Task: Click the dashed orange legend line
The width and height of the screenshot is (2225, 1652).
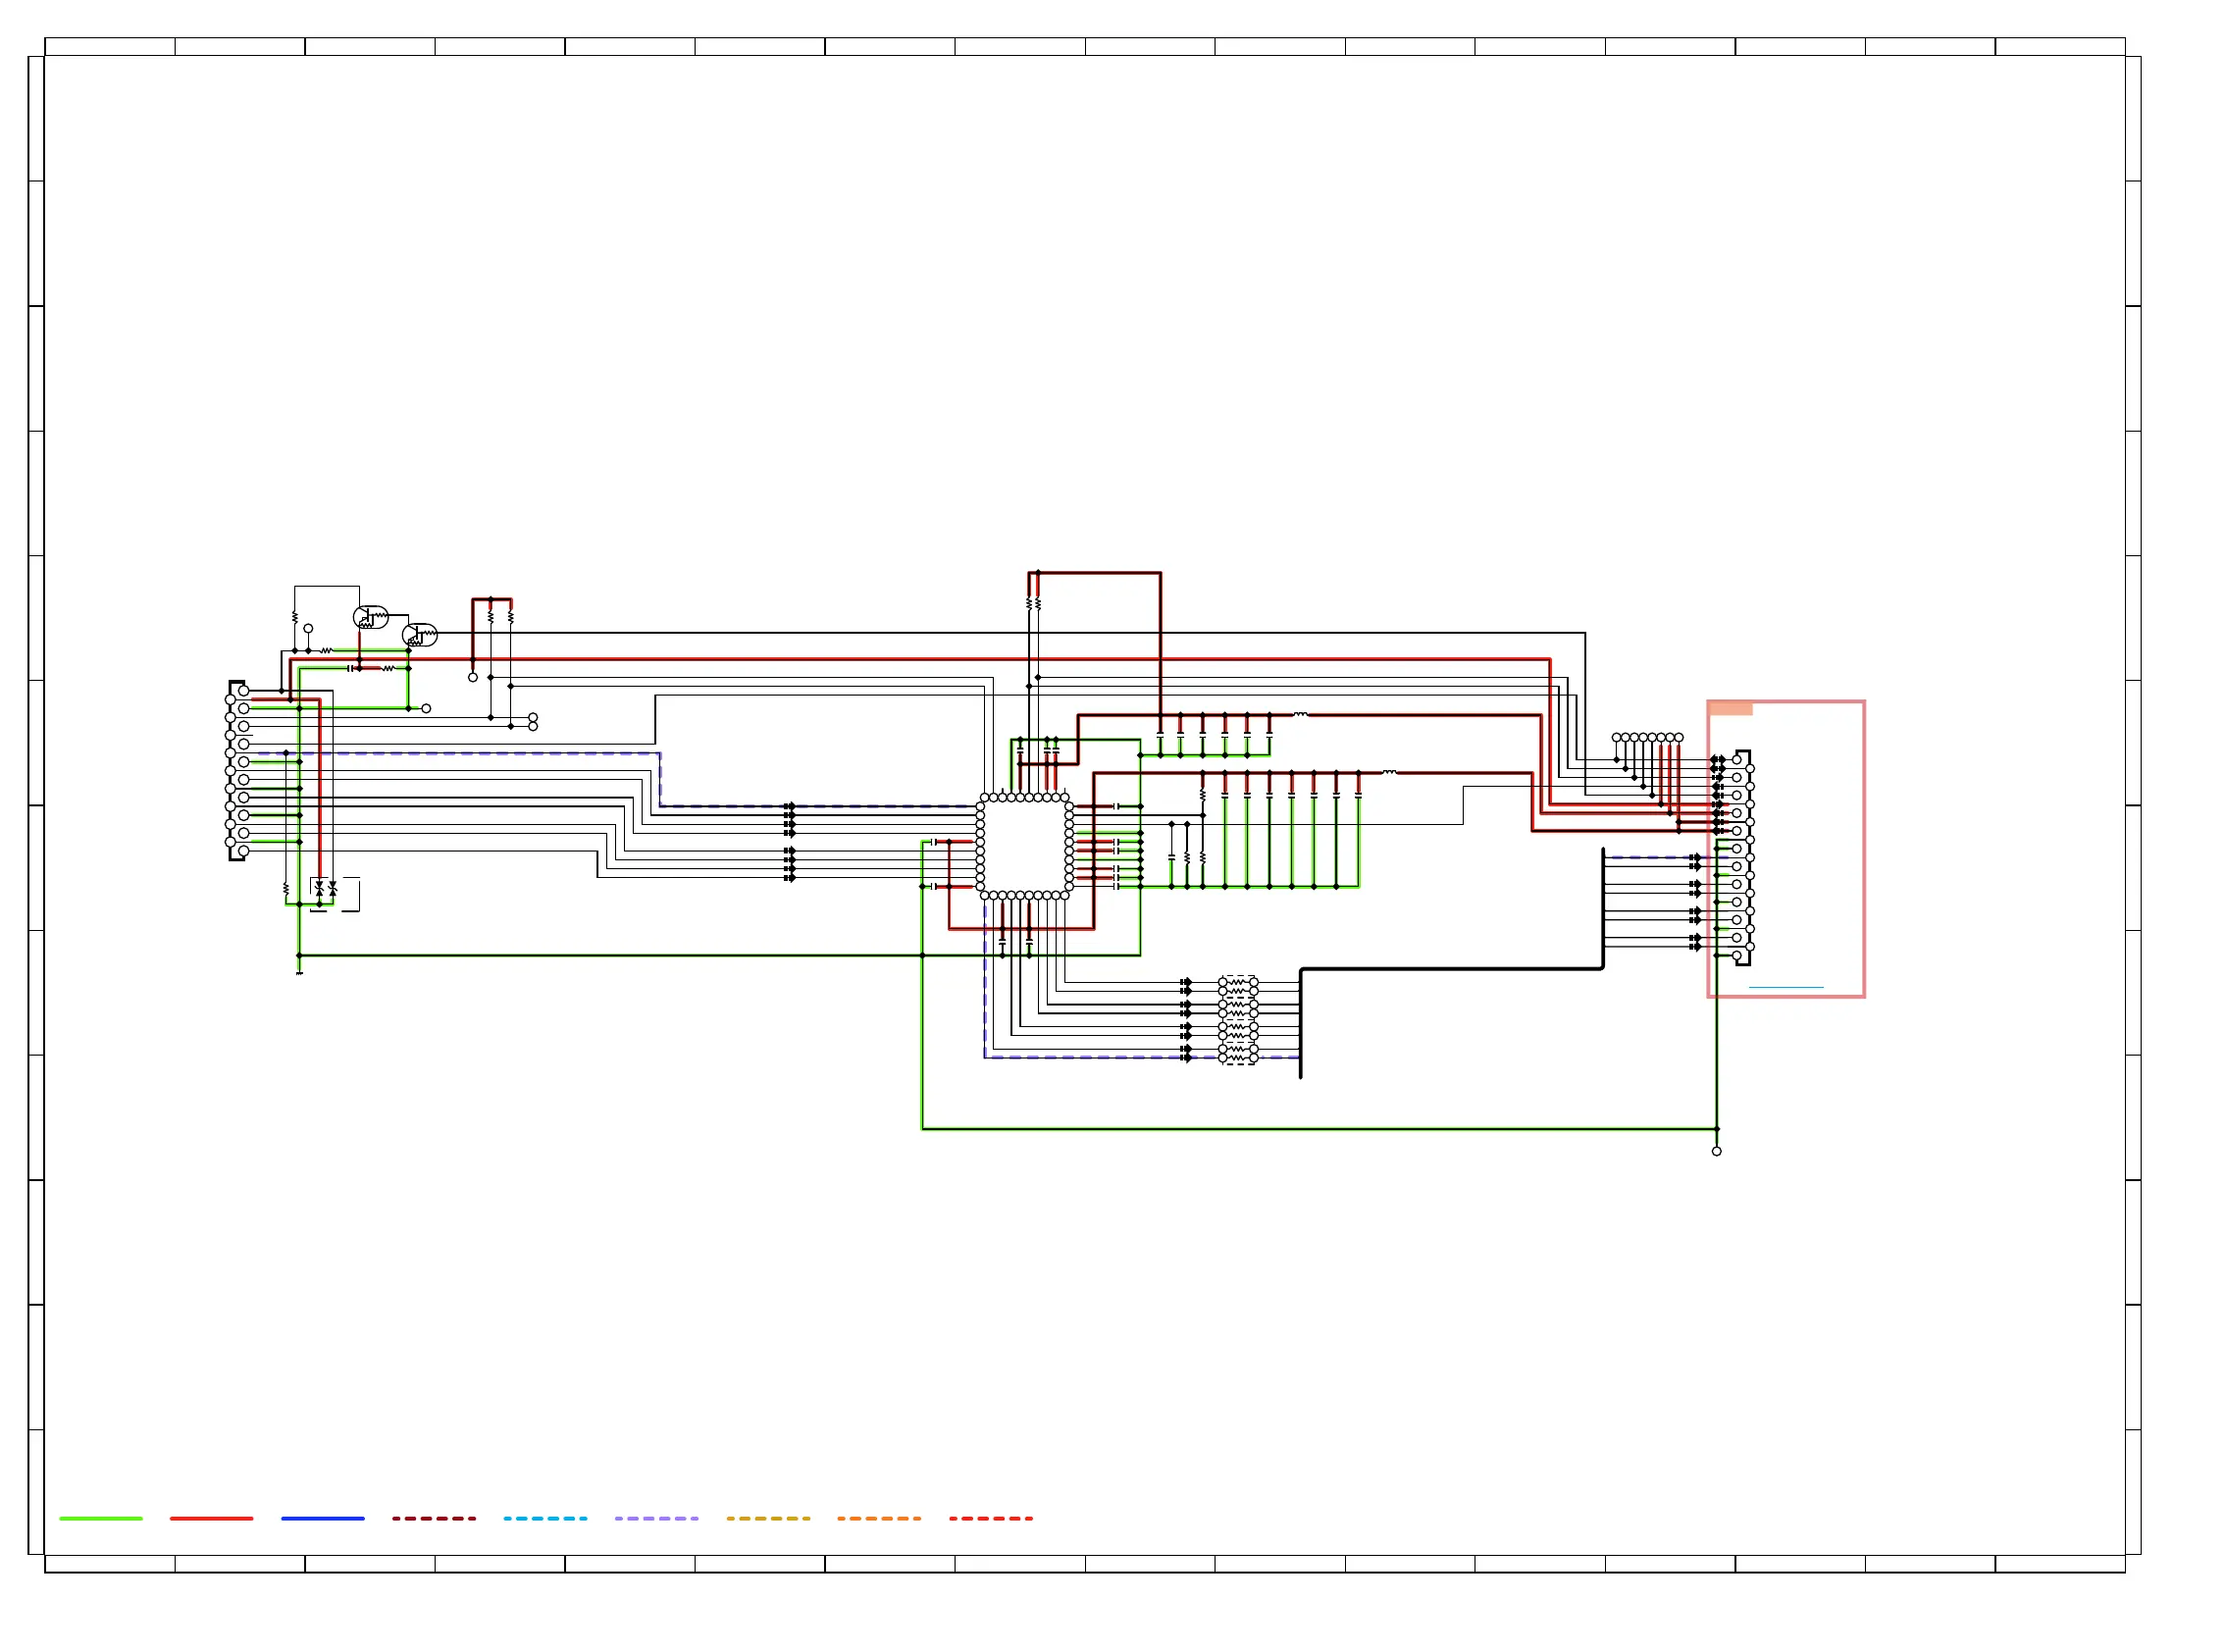Action: [879, 1519]
